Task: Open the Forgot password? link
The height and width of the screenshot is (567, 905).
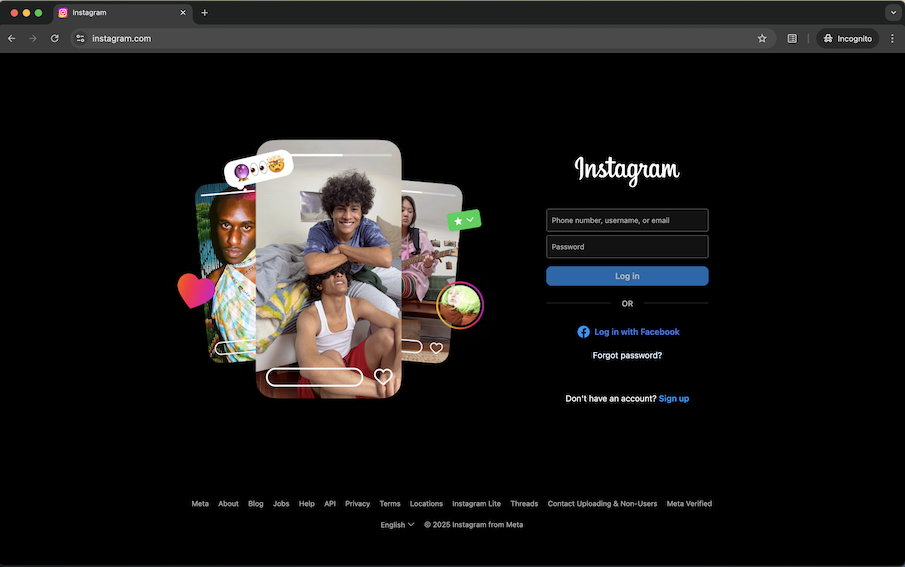Action: (627, 356)
